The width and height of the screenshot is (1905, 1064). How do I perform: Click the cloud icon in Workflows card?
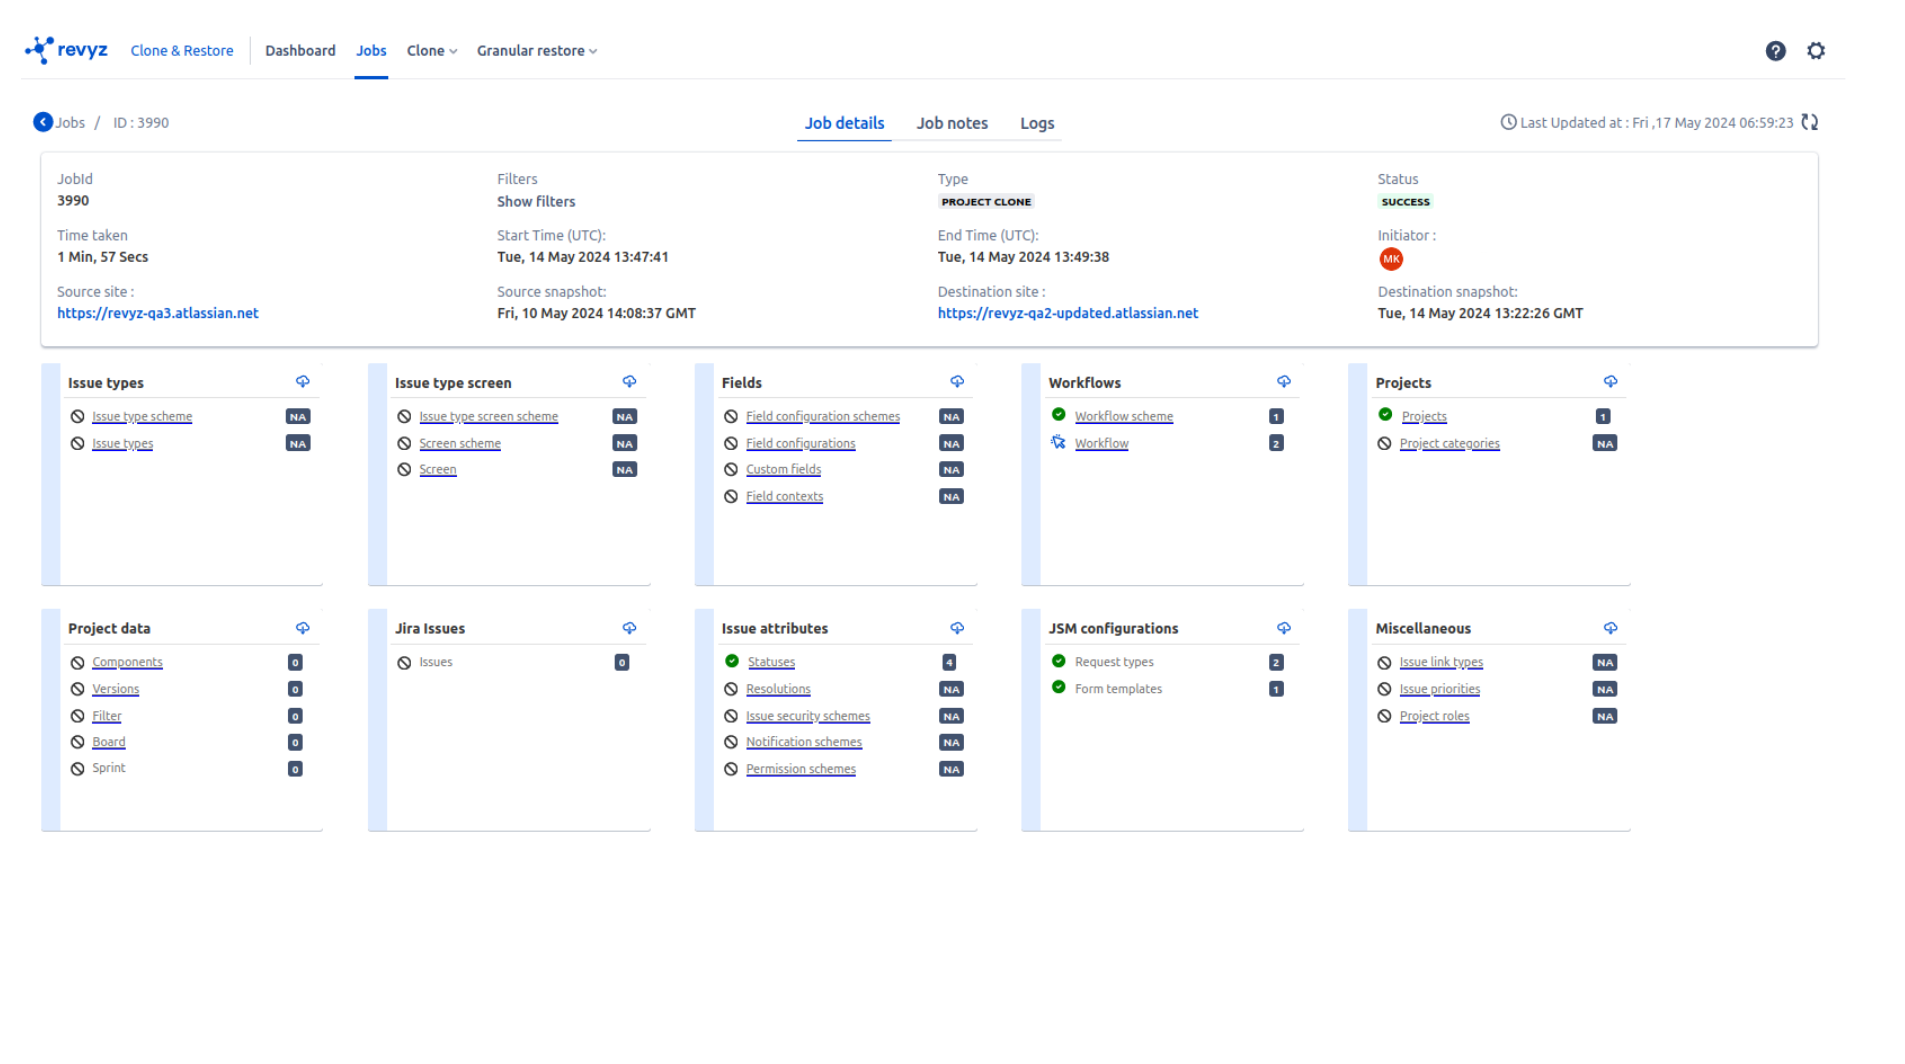pyautogui.click(x=1284, y=382)
